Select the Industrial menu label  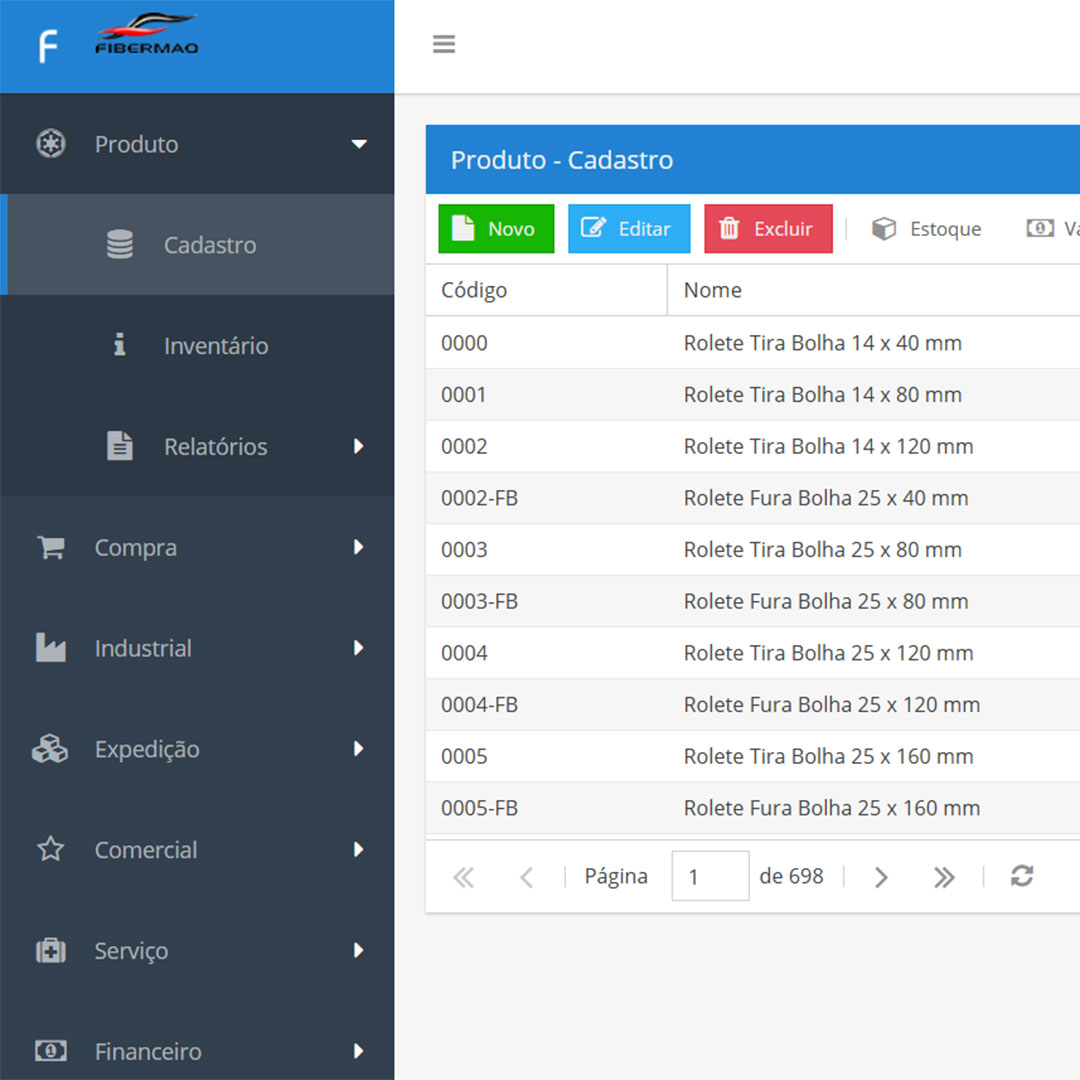[x=143, y=648]
